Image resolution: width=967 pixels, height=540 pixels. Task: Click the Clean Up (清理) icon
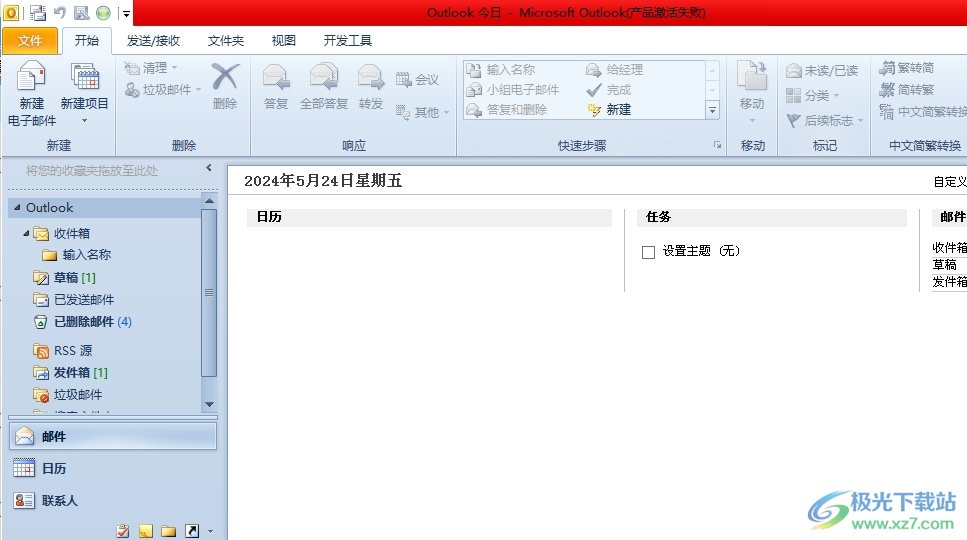pos(131,67)
